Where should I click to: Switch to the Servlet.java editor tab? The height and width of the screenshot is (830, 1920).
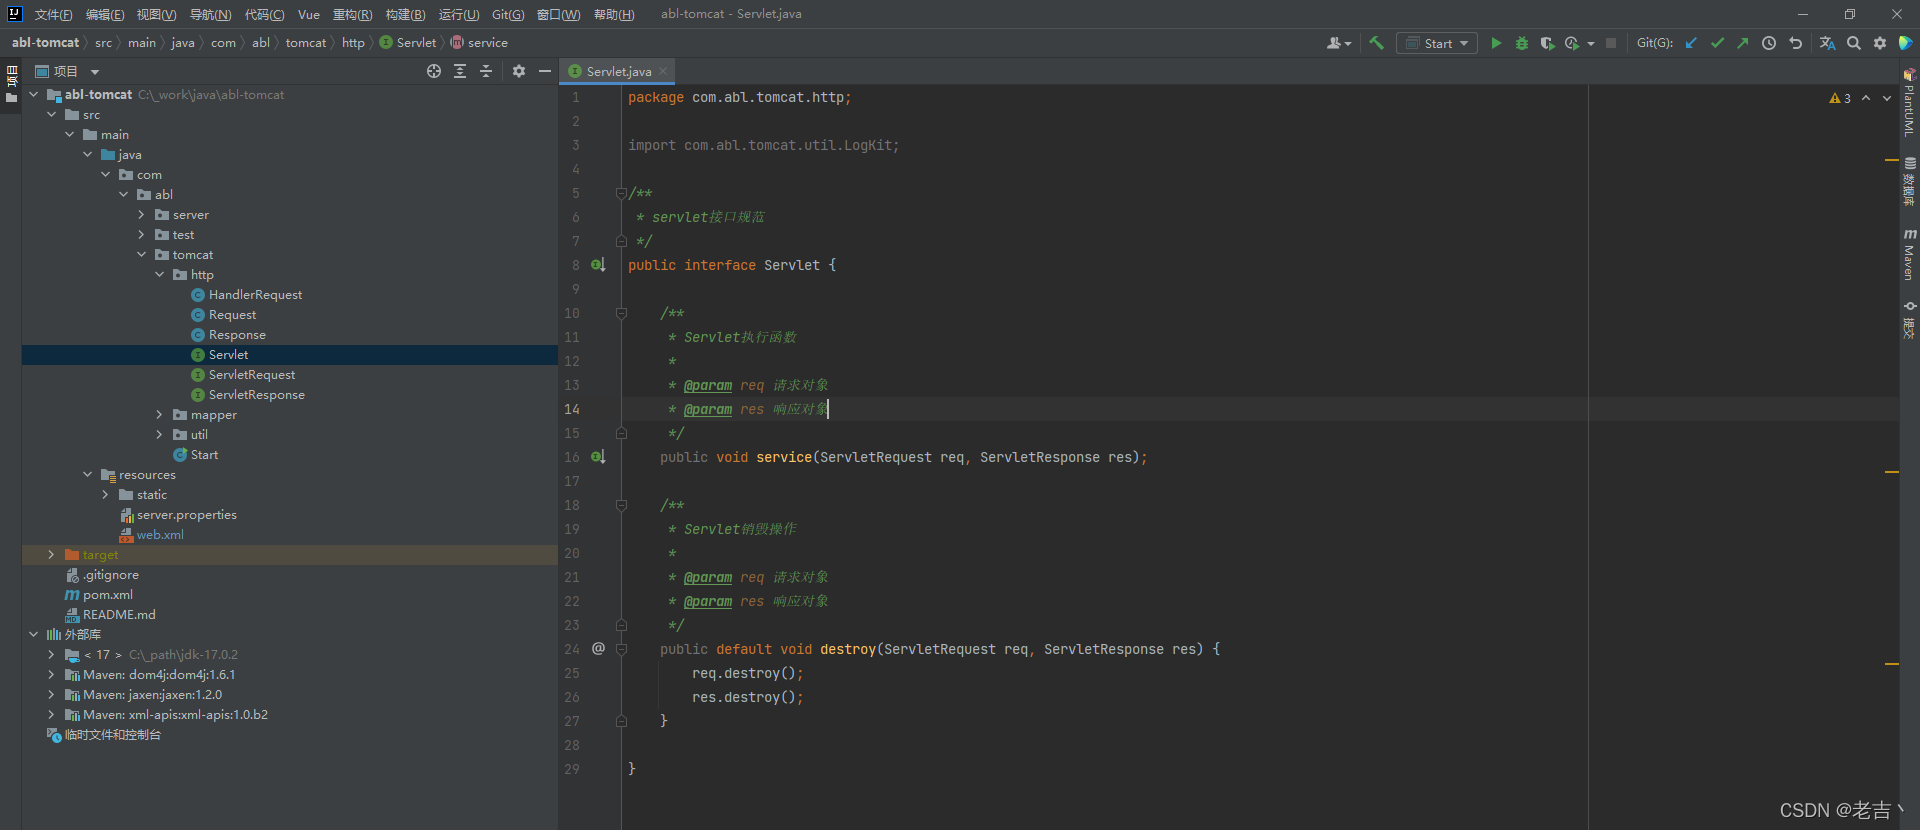619,71
